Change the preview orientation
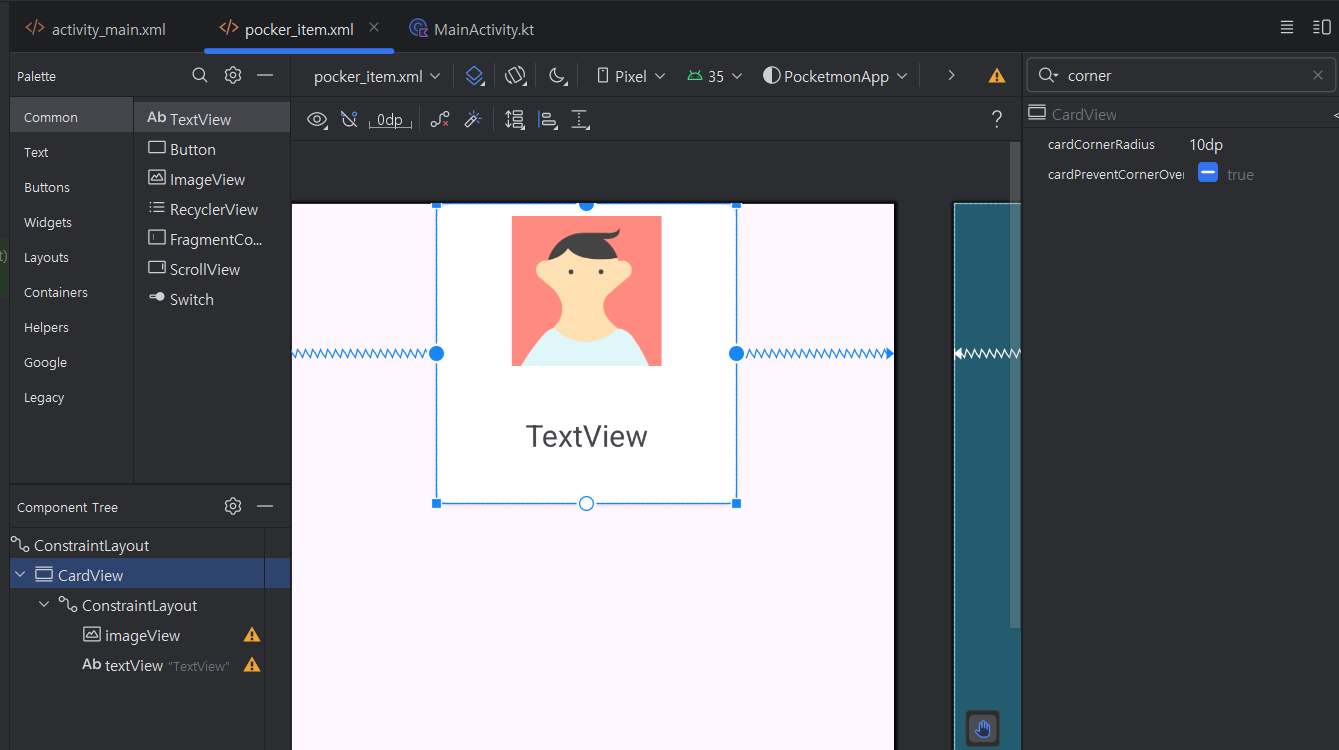 click(x=515, y=75)
